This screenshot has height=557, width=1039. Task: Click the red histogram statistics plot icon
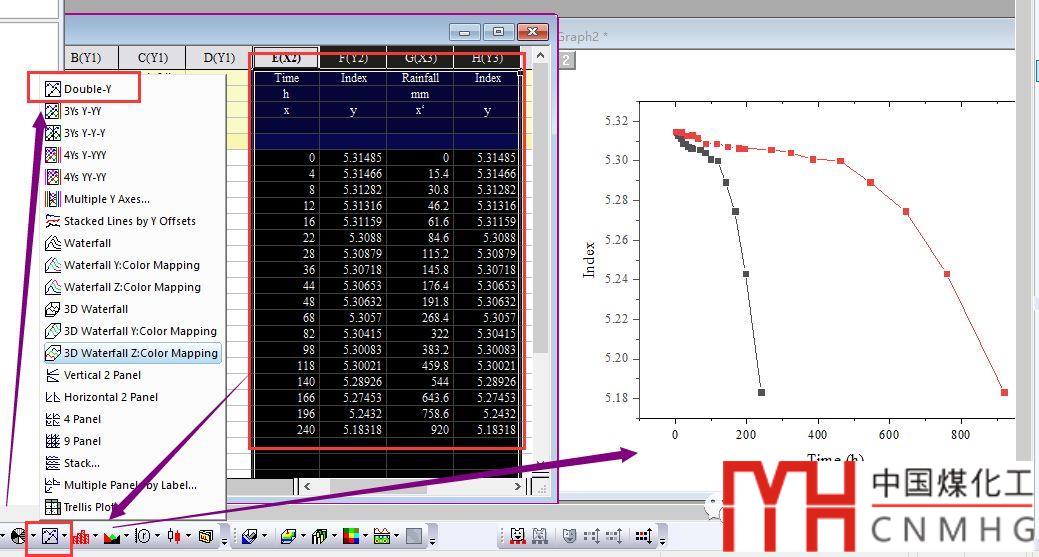82,537
